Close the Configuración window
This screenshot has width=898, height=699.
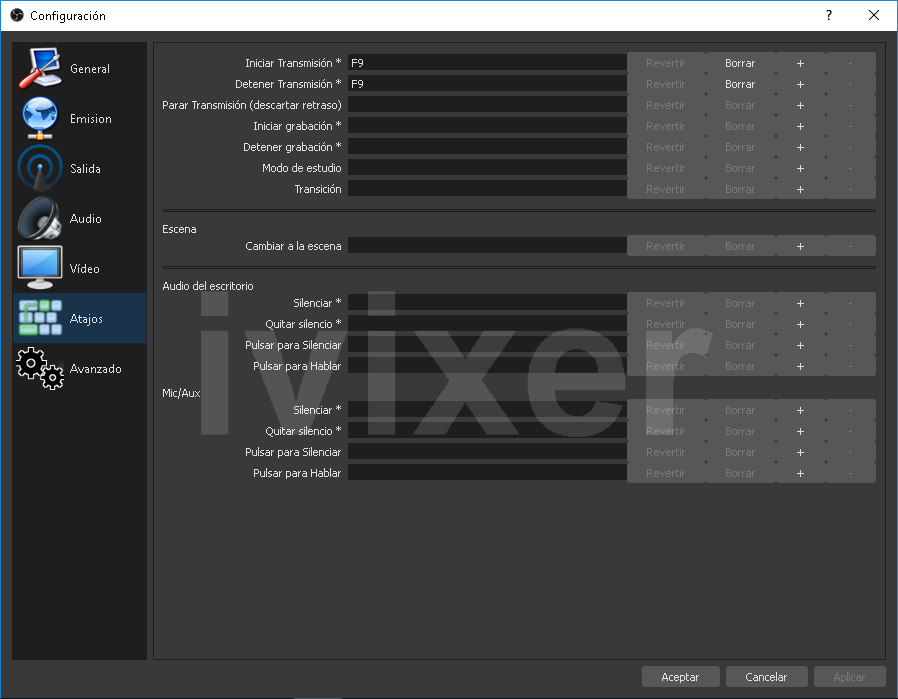[x=874, y=15]
